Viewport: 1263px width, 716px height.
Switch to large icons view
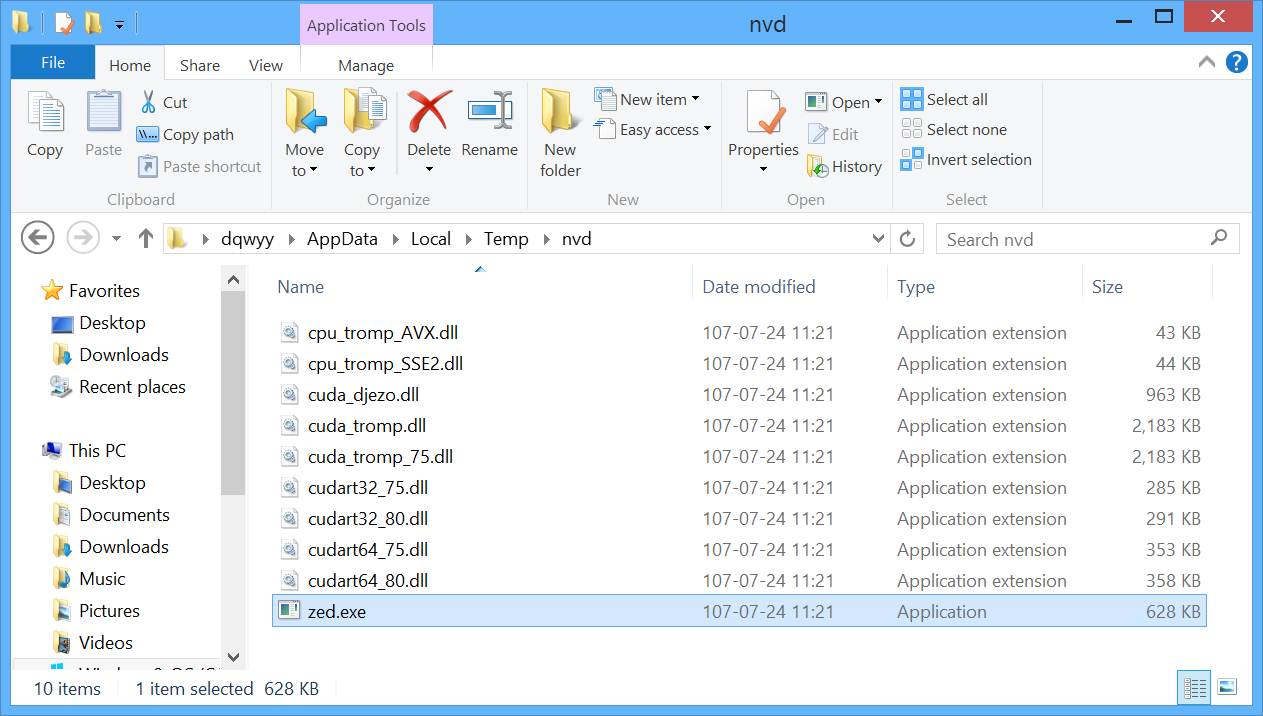1227,688
